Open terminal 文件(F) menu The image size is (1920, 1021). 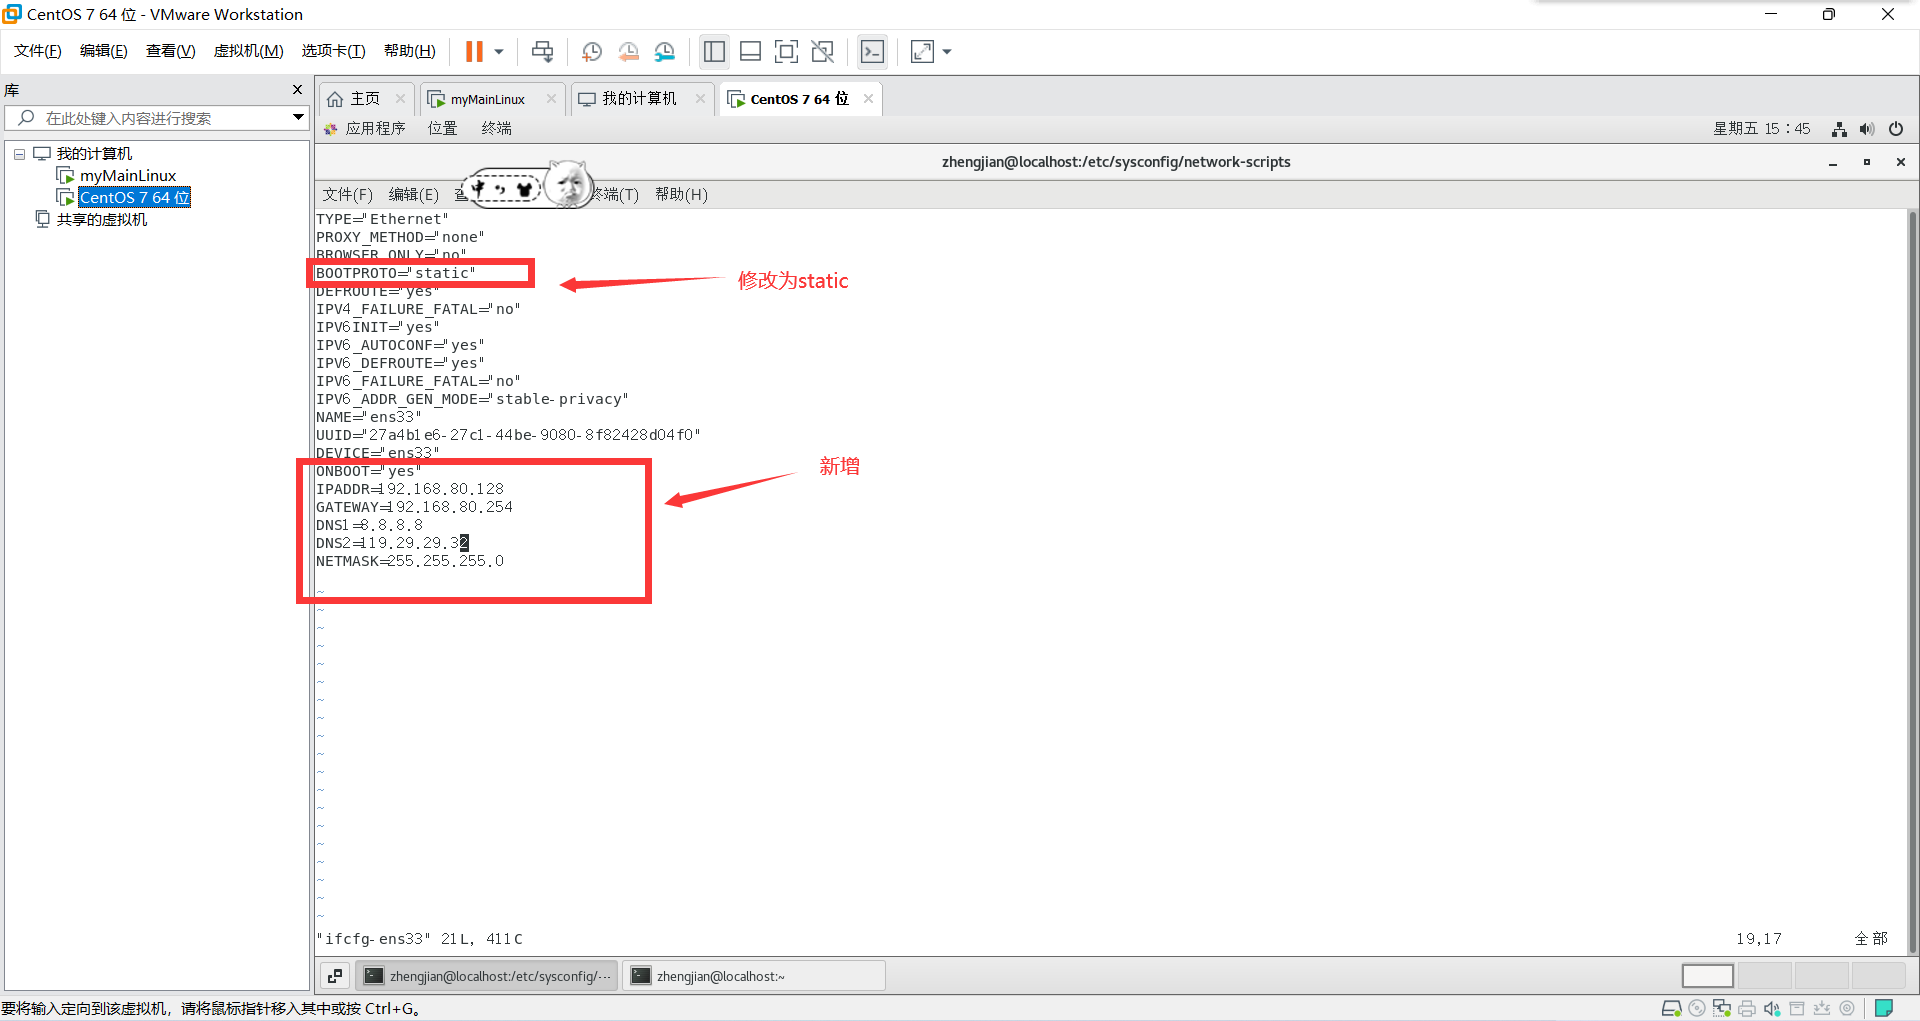tap(347, 194)
